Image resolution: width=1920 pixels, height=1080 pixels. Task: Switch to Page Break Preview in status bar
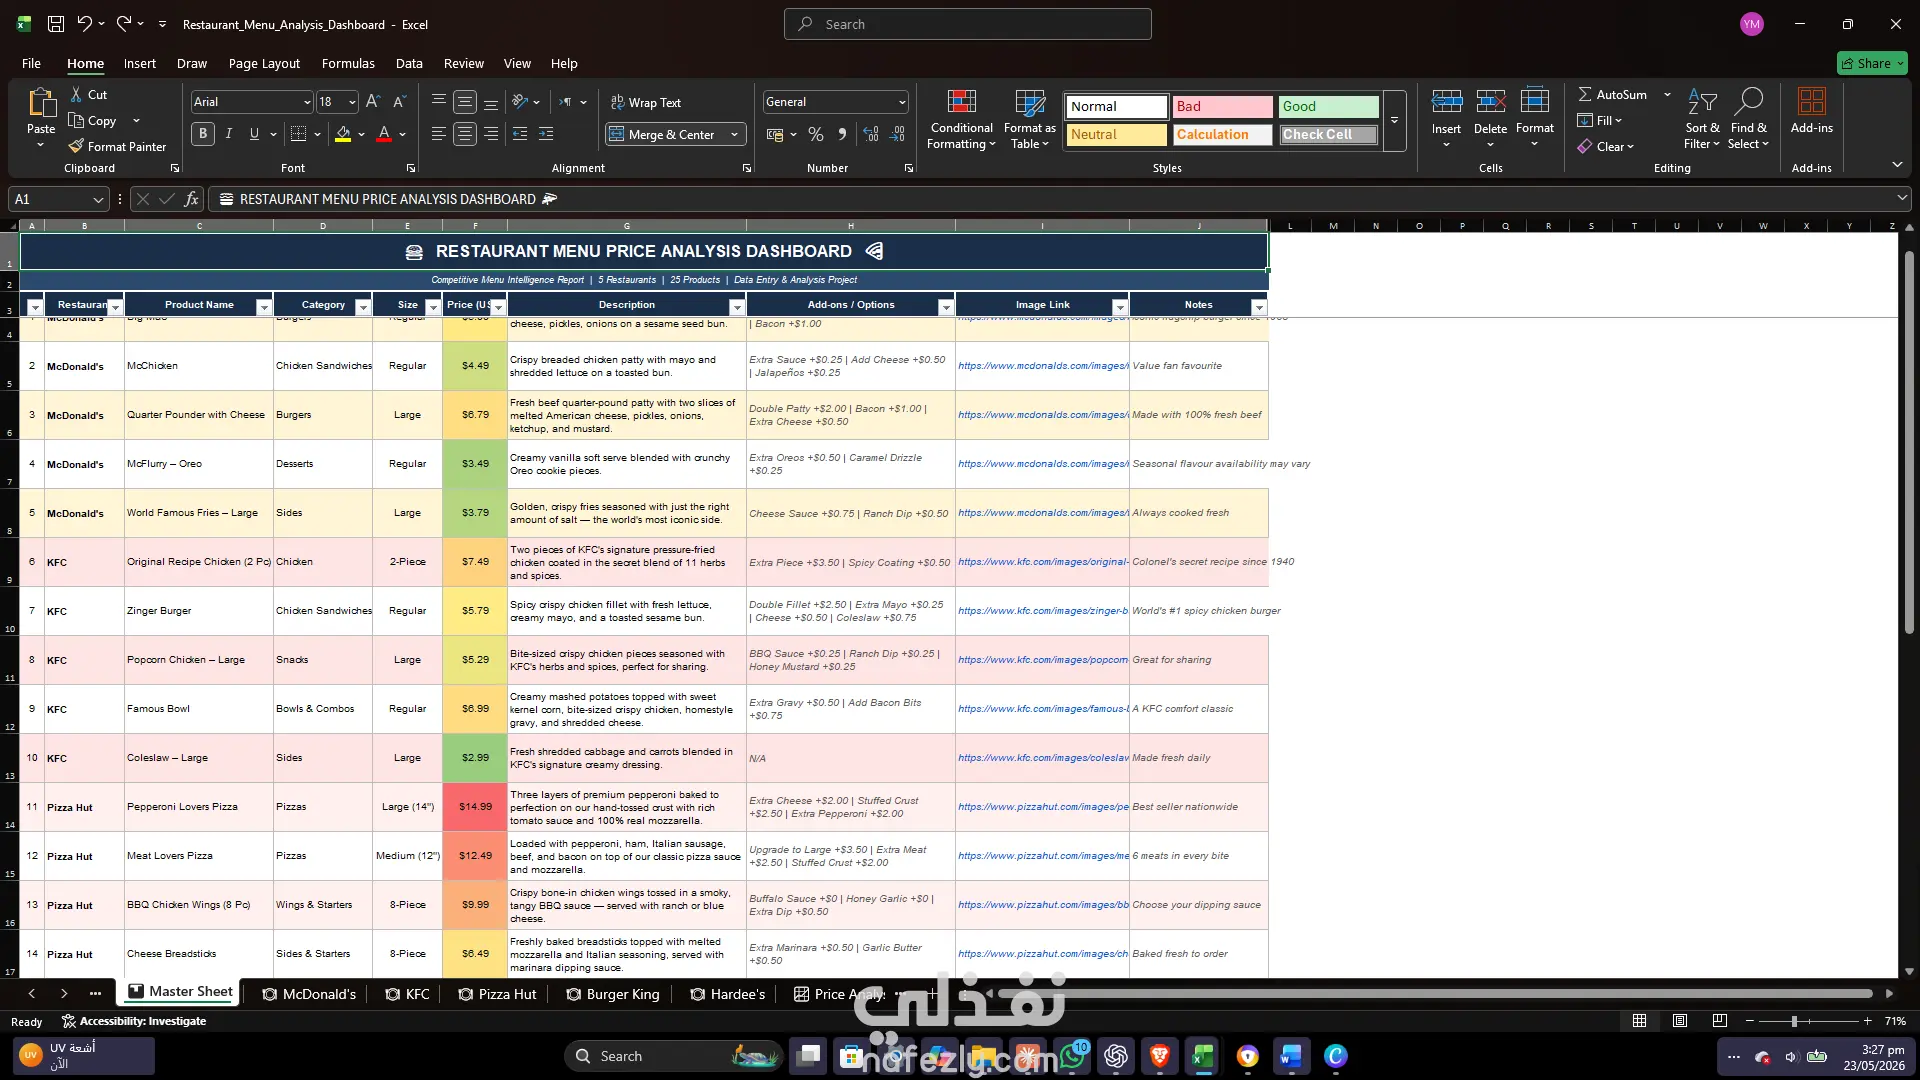1720,1021
